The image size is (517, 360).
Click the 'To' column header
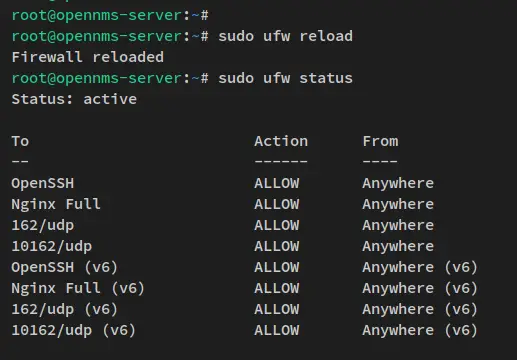[20, 141]
